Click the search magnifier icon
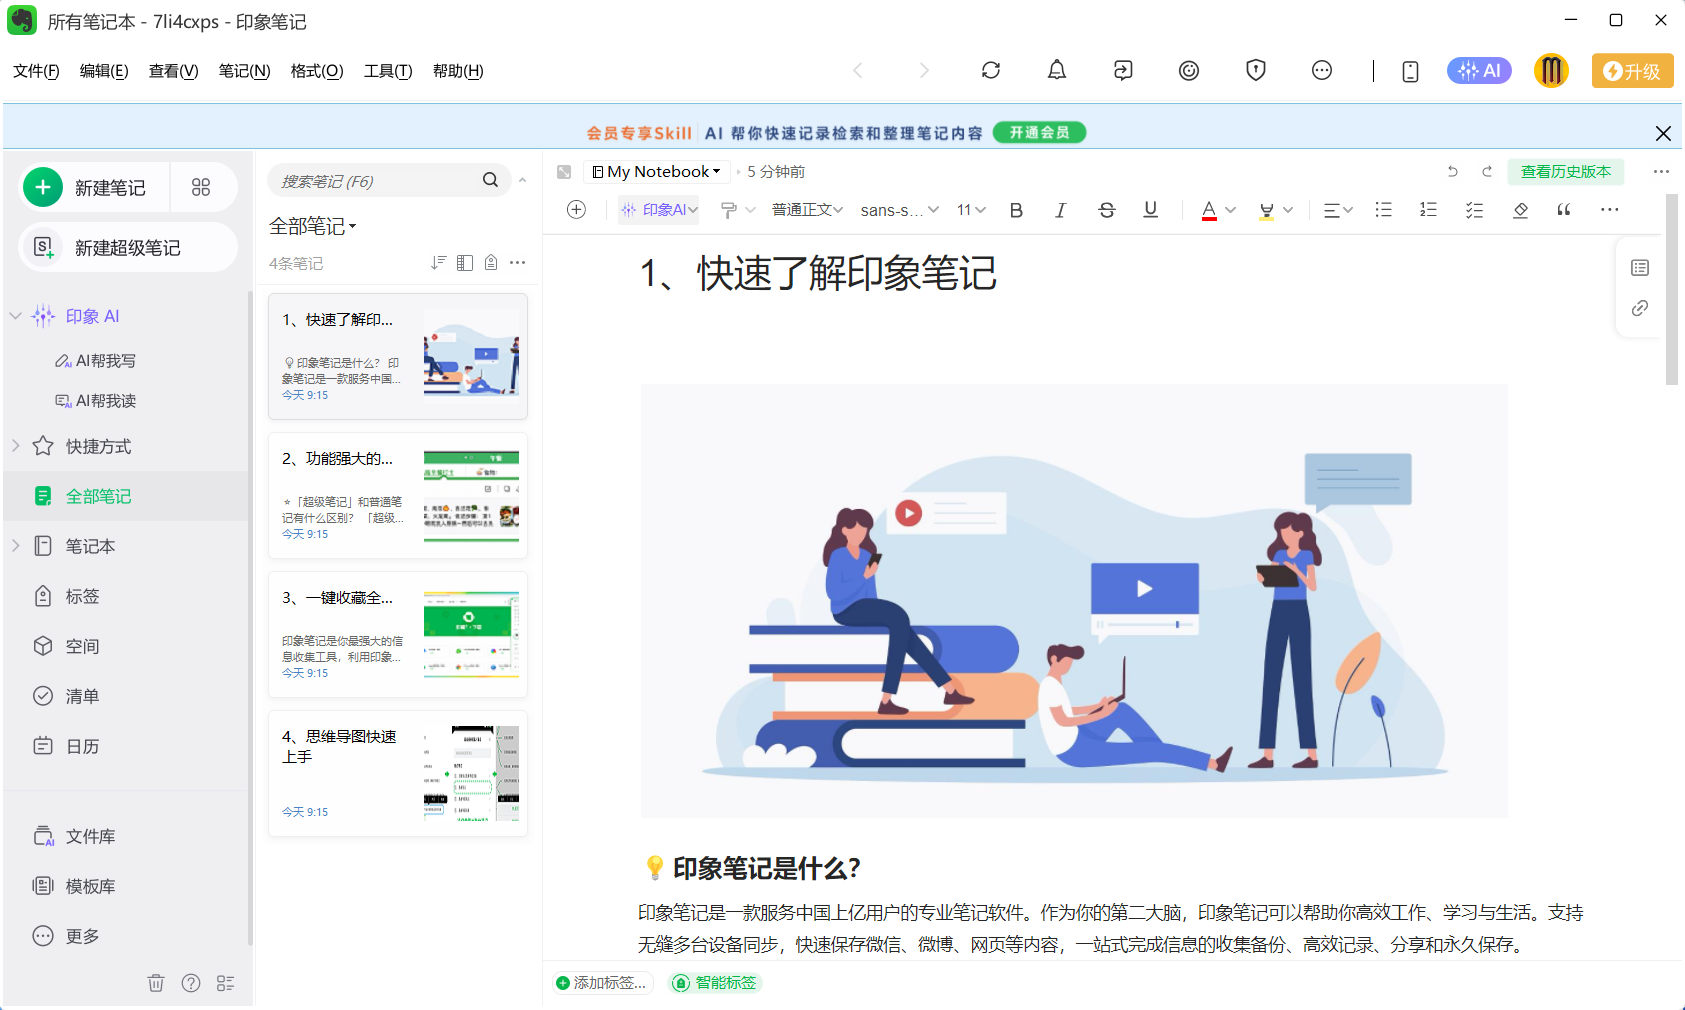1685x1010 pixels. point(490,180)
